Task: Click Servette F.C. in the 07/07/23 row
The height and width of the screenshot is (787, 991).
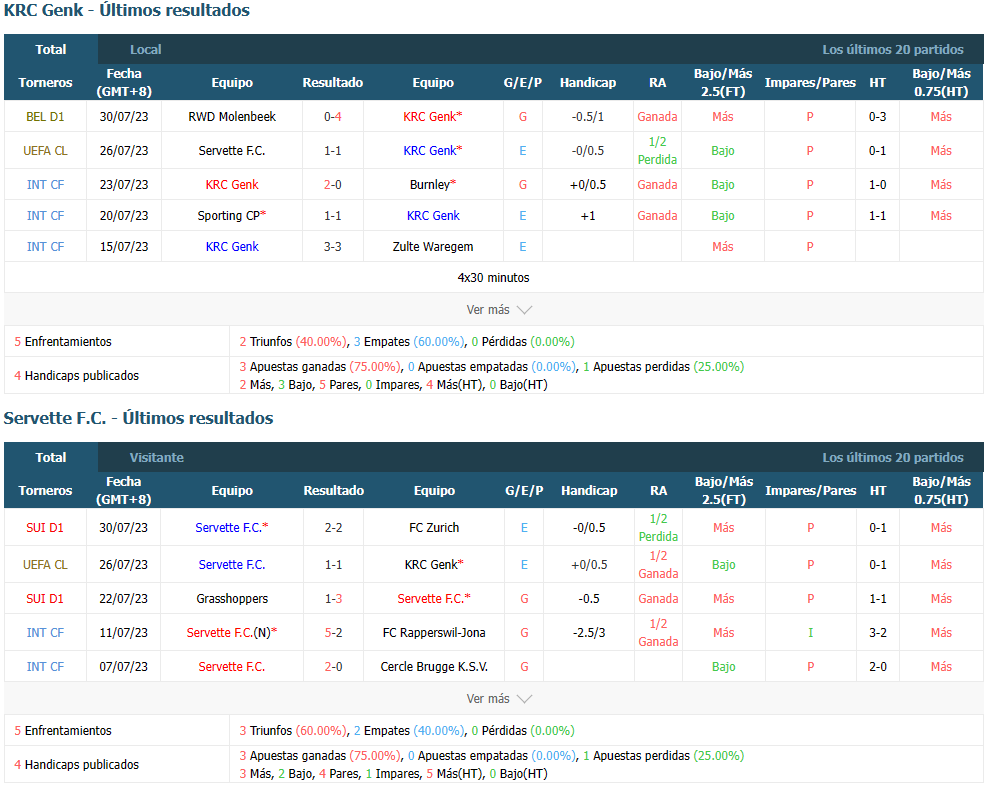Action: pyautogui.click(x=232, y=666)
